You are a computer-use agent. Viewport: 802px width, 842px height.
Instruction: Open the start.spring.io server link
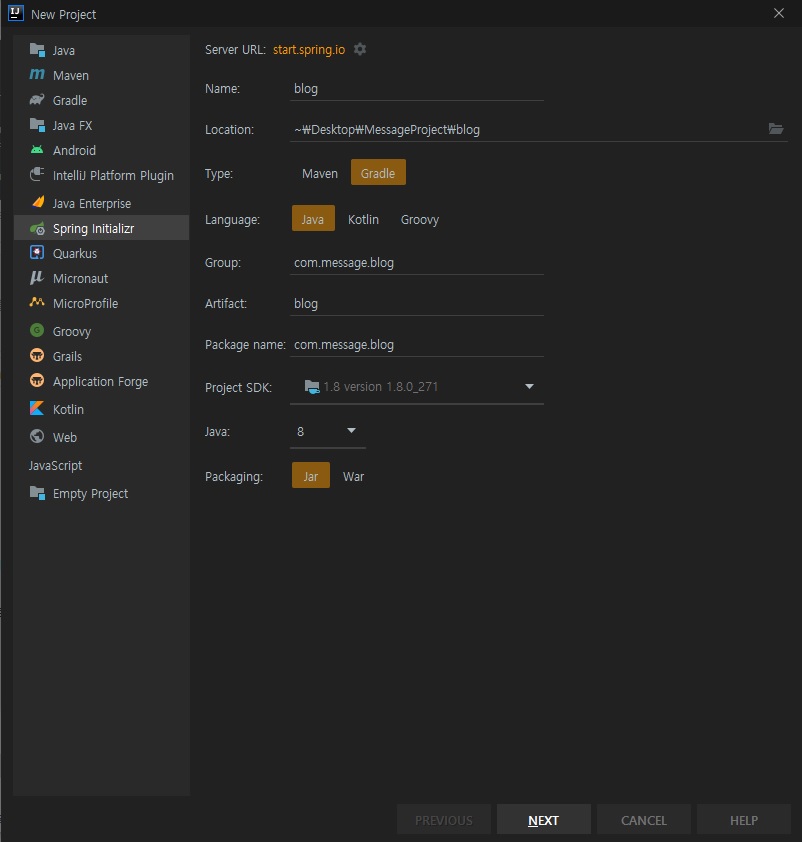[309, 49]
